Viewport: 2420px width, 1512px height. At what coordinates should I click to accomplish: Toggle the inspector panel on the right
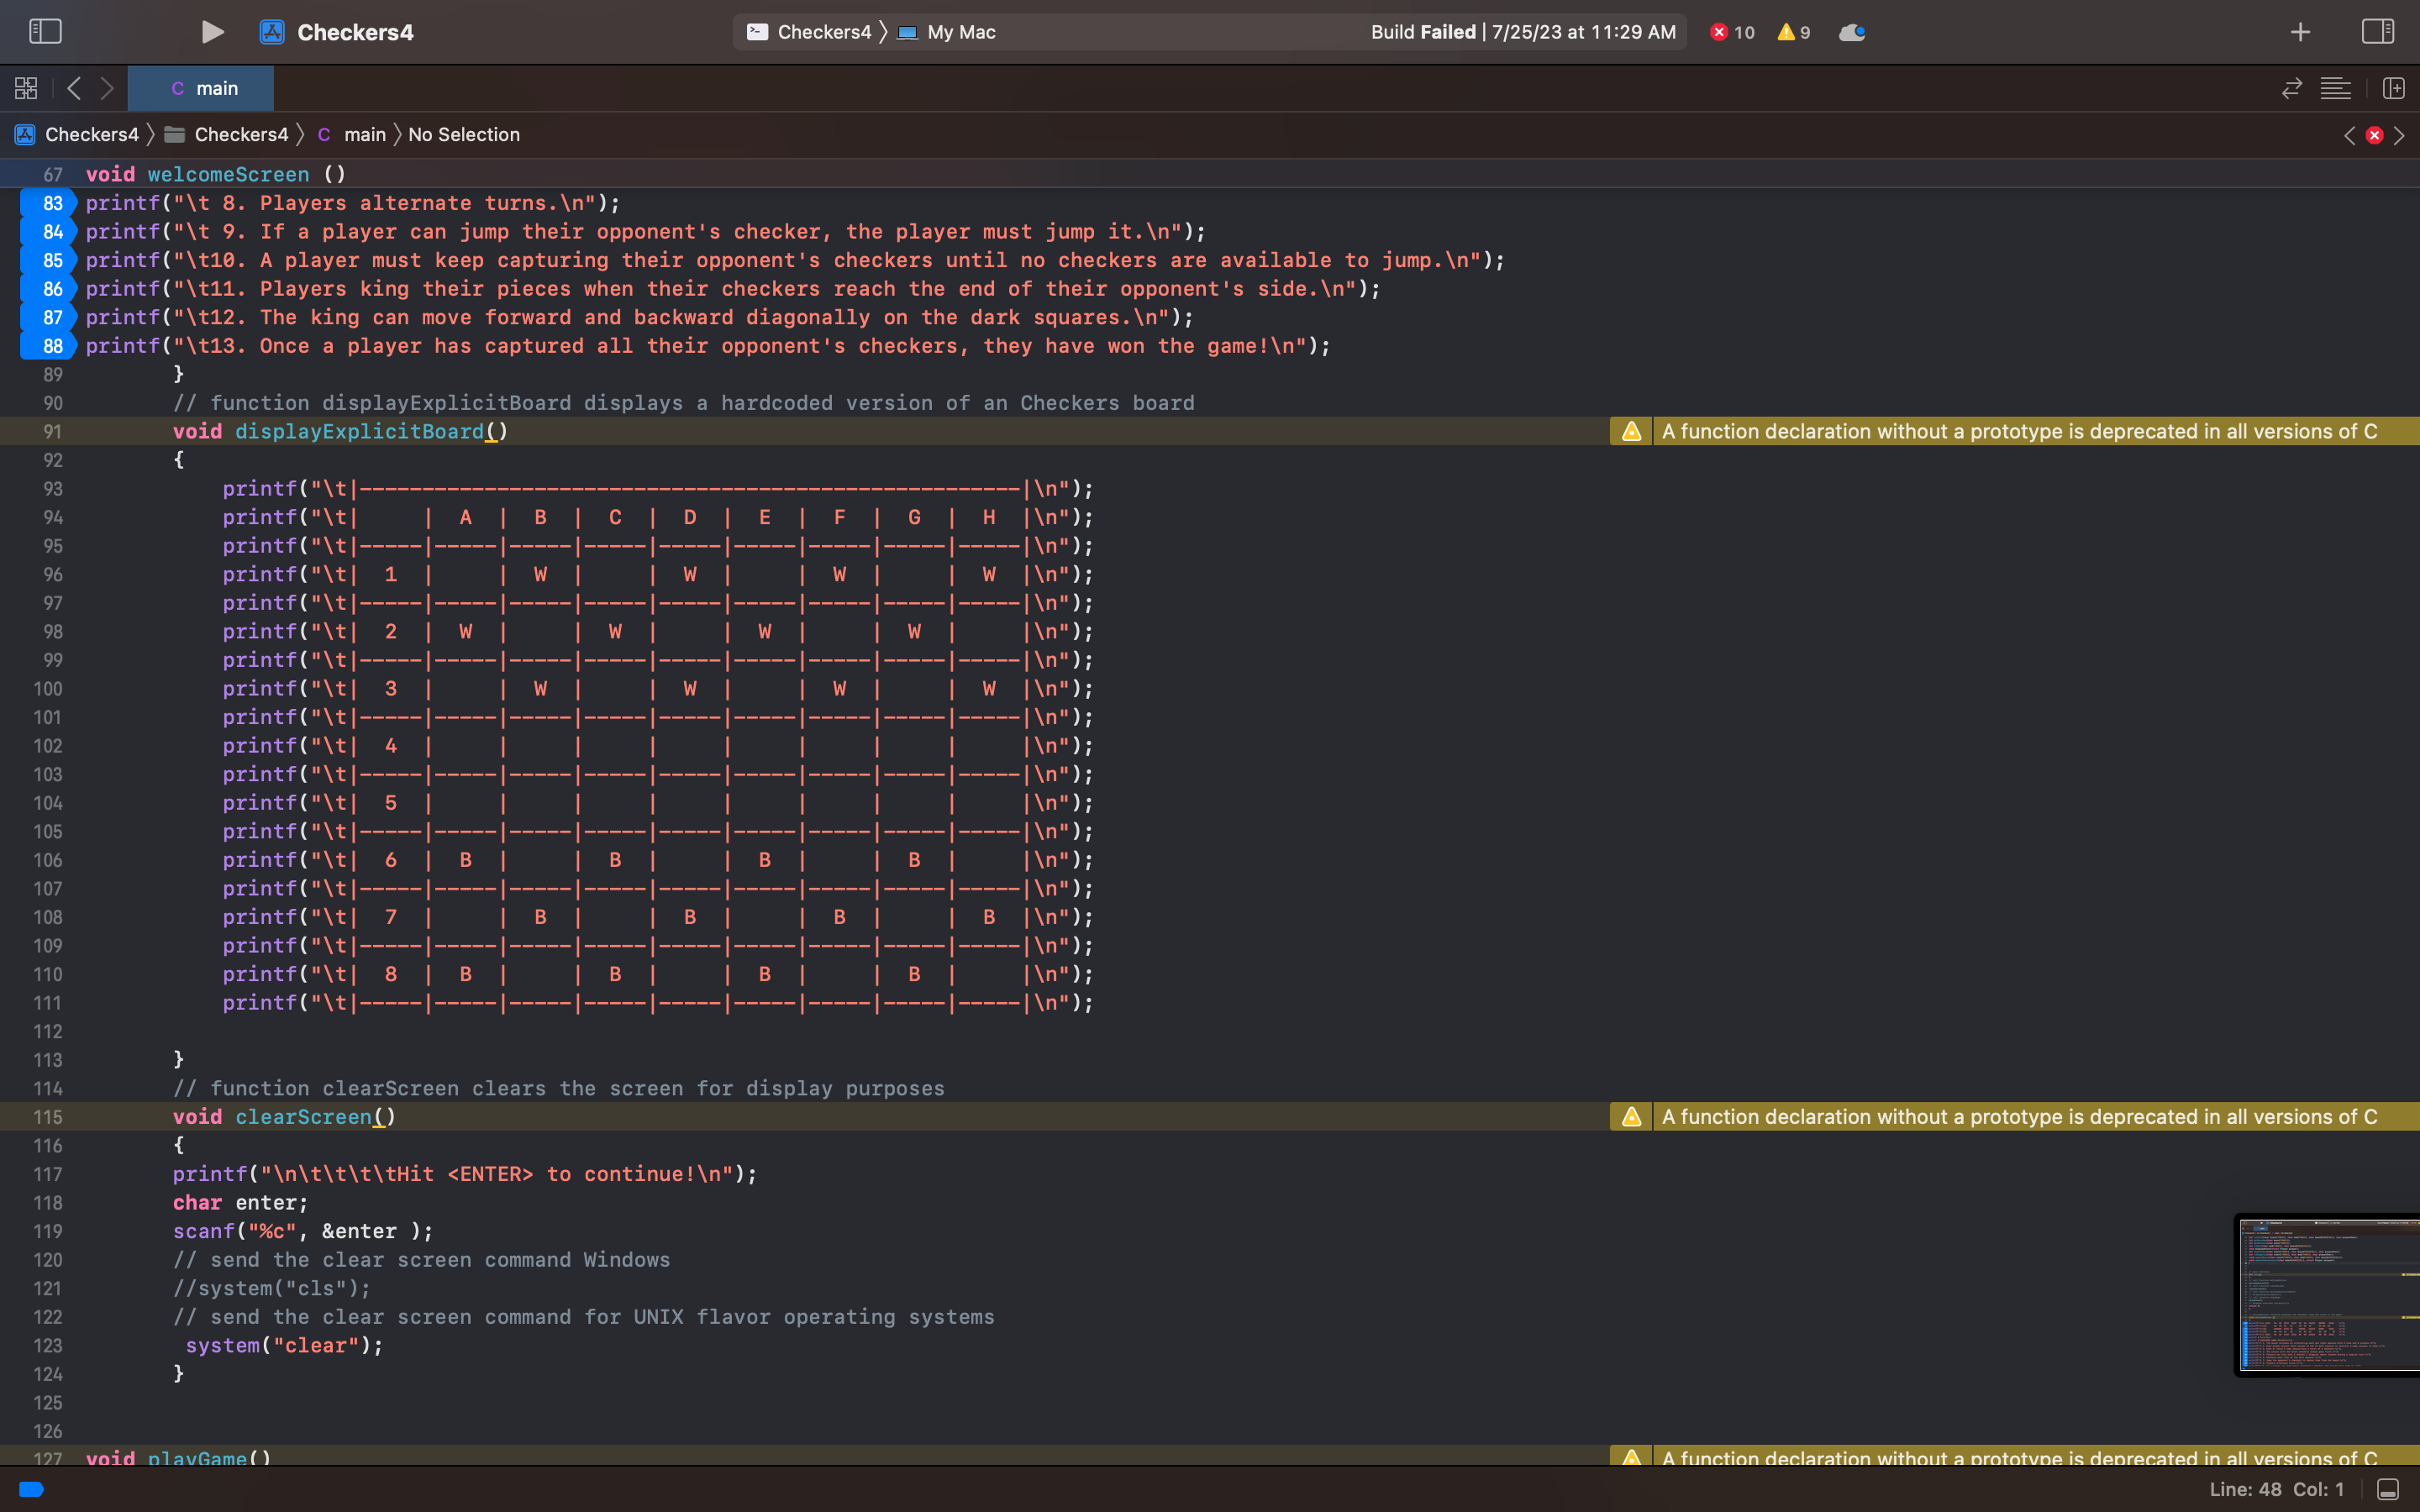click(x=2377, y=31)
